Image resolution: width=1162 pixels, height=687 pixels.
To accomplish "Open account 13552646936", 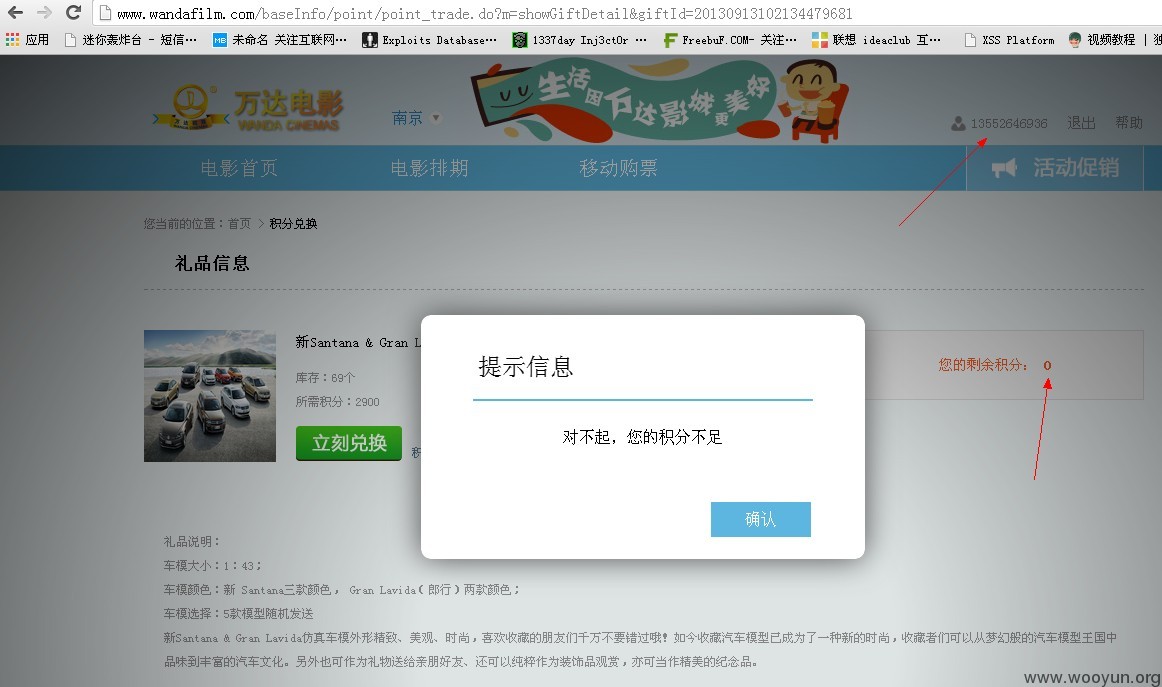I will tap(1009, 123).
